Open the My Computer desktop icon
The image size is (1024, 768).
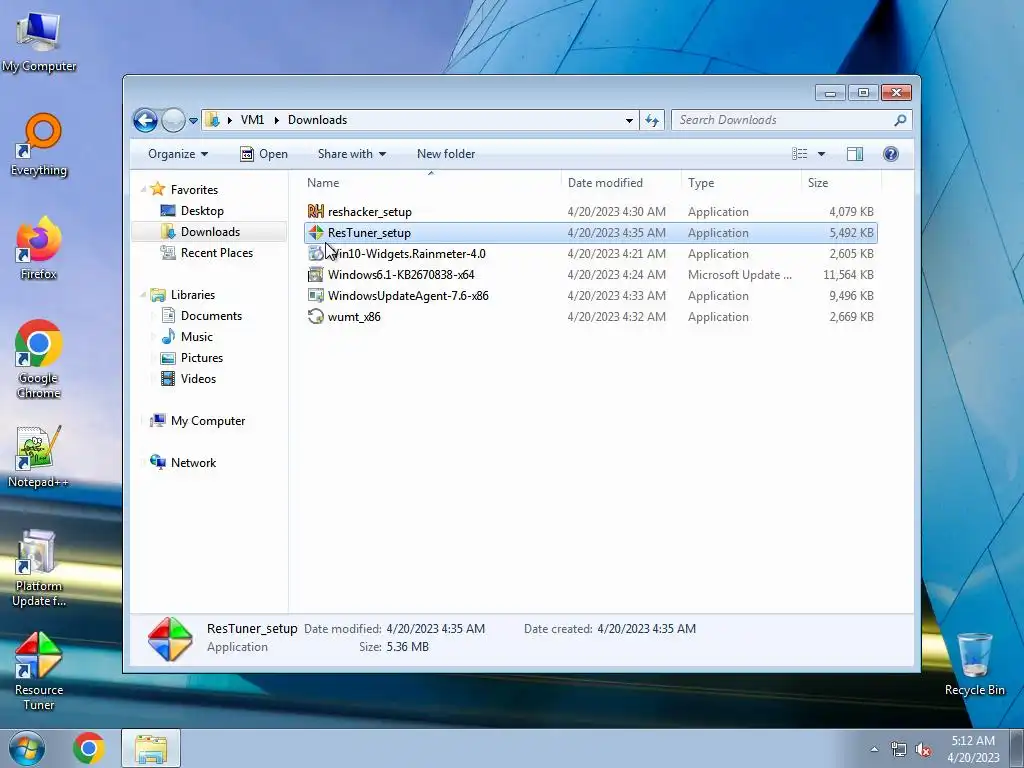[39, 42]
